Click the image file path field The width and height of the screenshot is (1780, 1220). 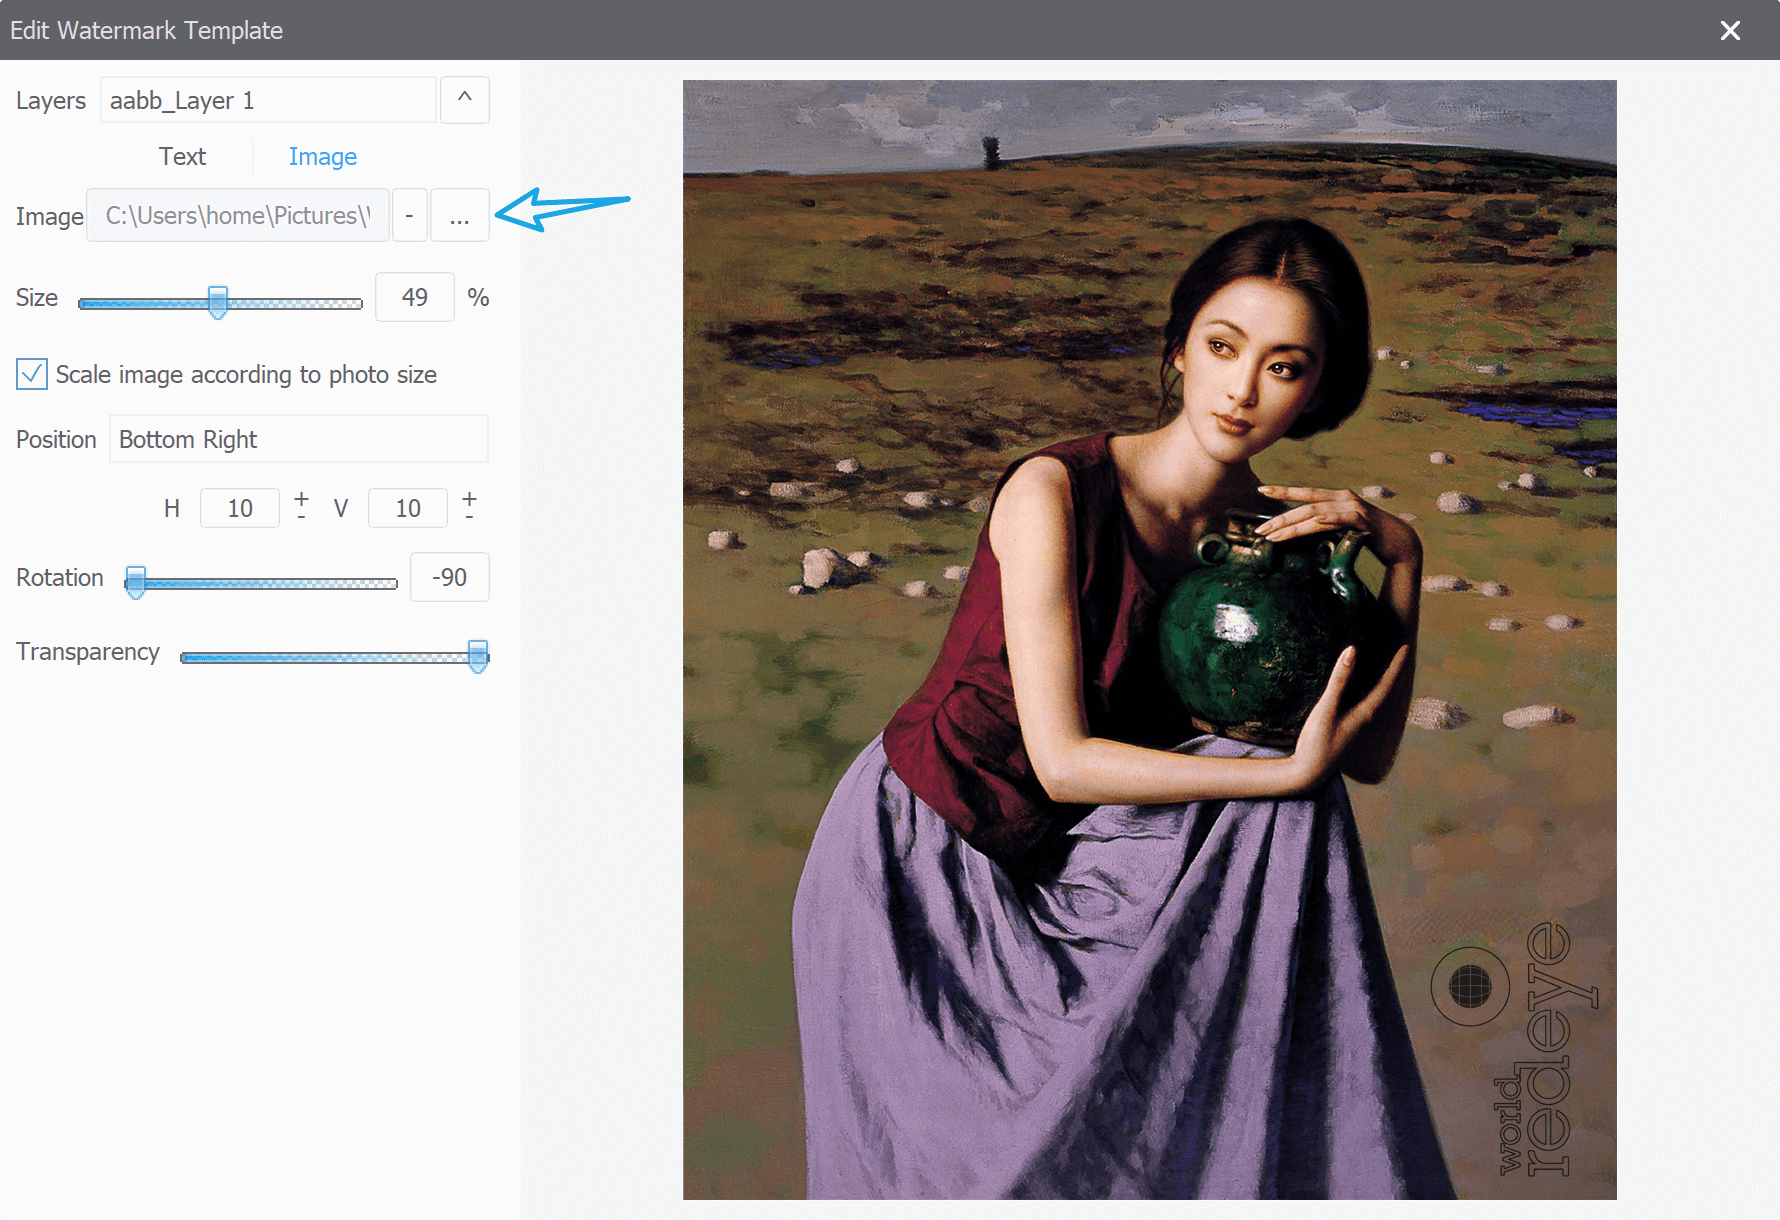[x=238, y=215]
